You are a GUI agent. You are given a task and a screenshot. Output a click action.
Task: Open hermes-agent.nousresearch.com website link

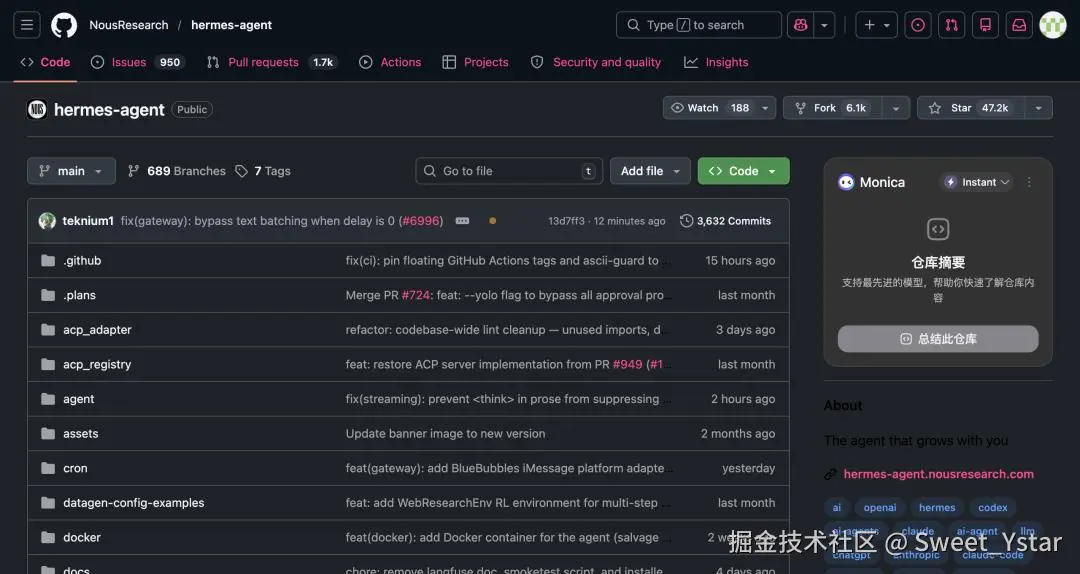(938, 474)
